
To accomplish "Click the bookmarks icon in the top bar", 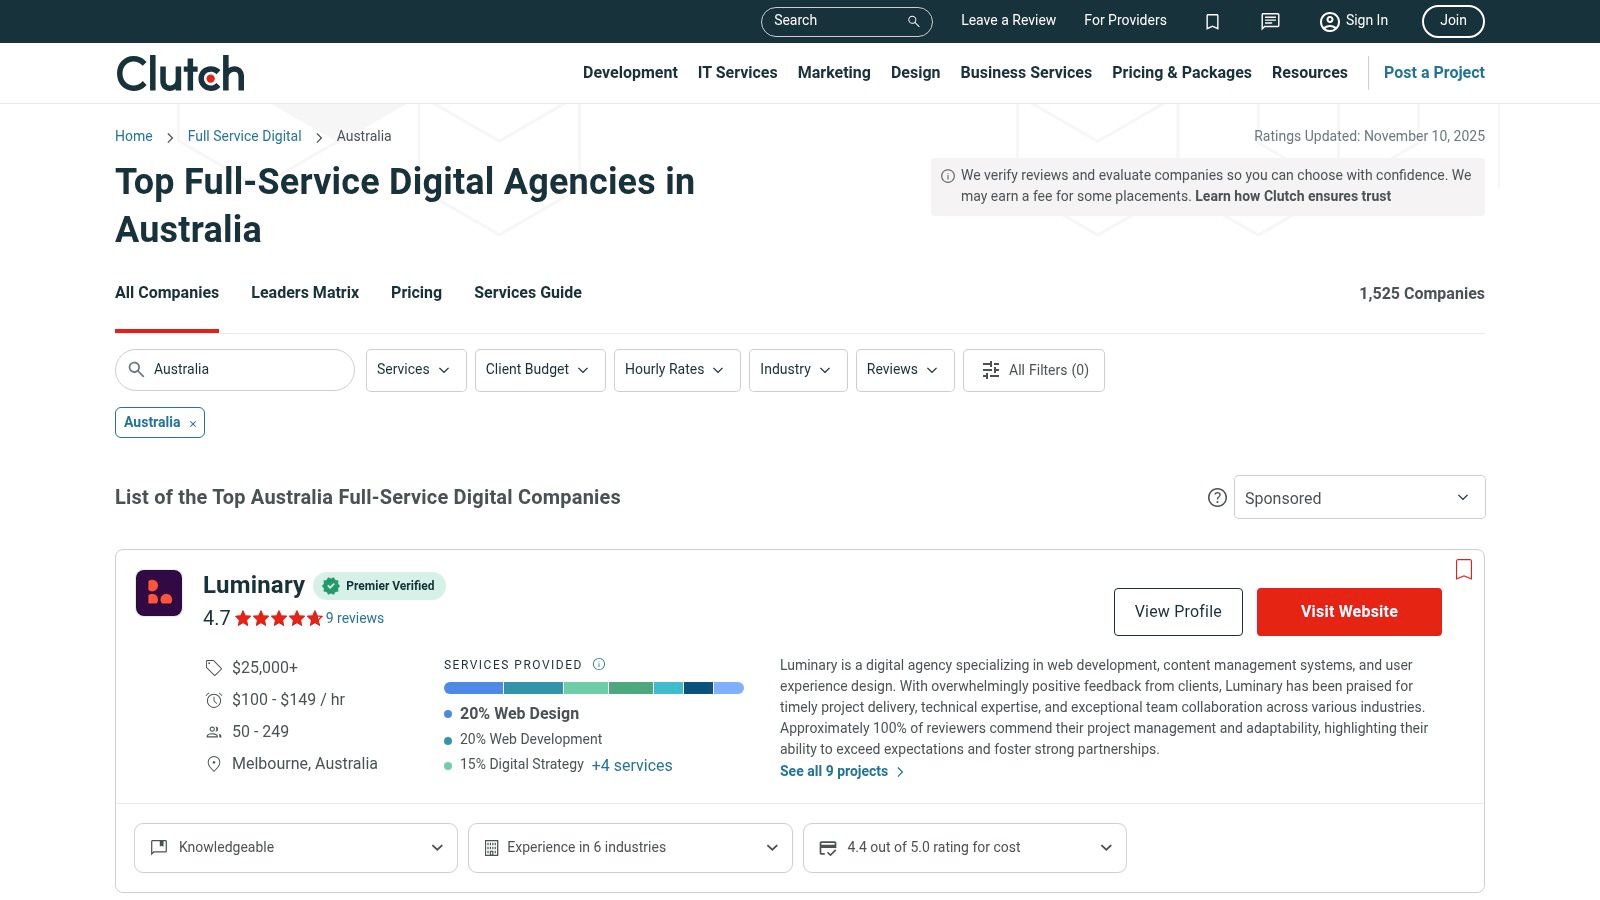I will (1212, 21).
